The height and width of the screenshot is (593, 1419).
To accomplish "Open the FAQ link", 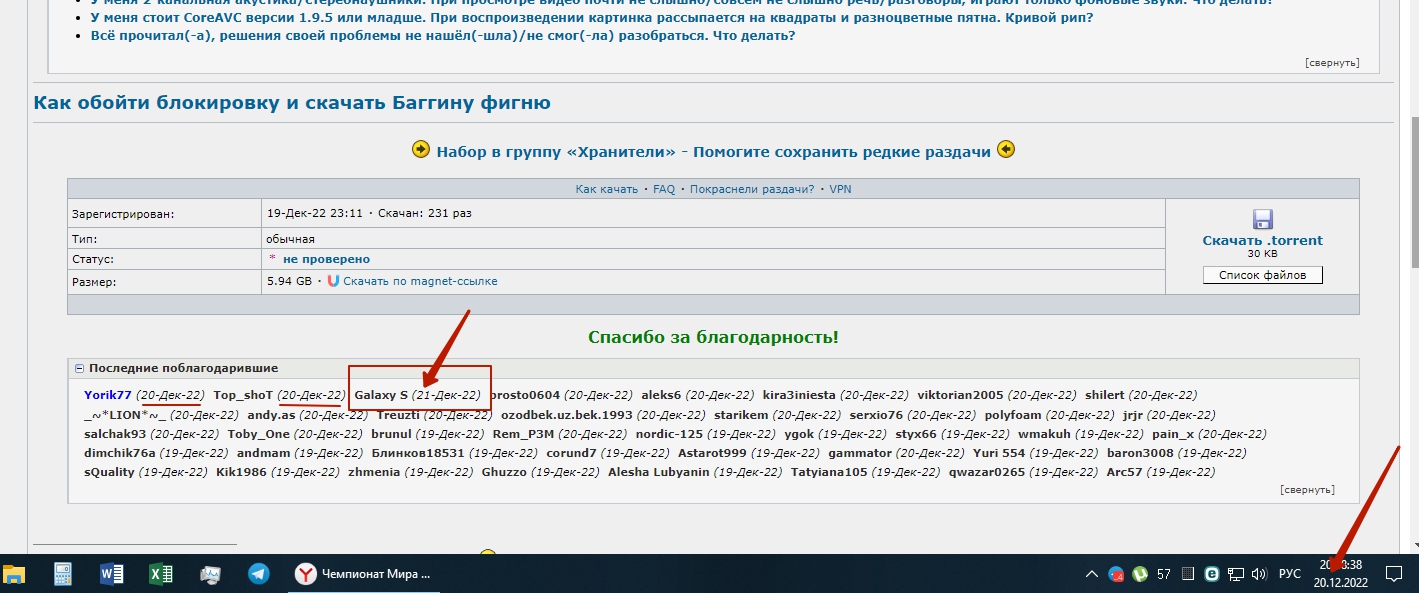I will coord(664,189).
